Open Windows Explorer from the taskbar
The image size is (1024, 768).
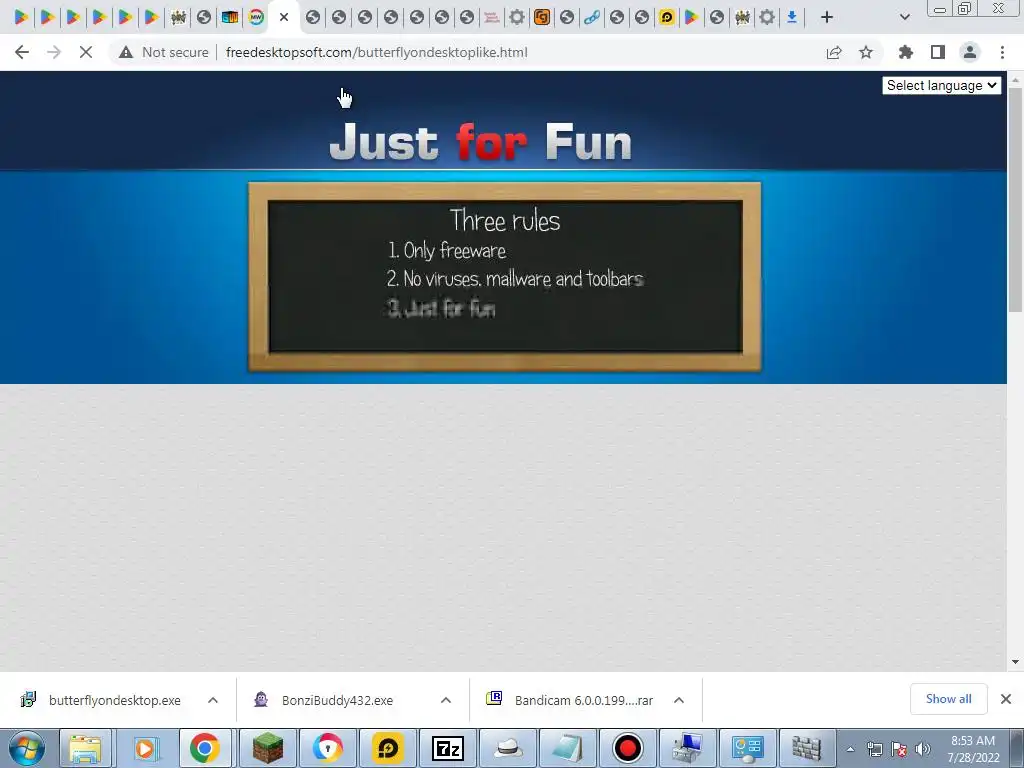pos(86,748)
